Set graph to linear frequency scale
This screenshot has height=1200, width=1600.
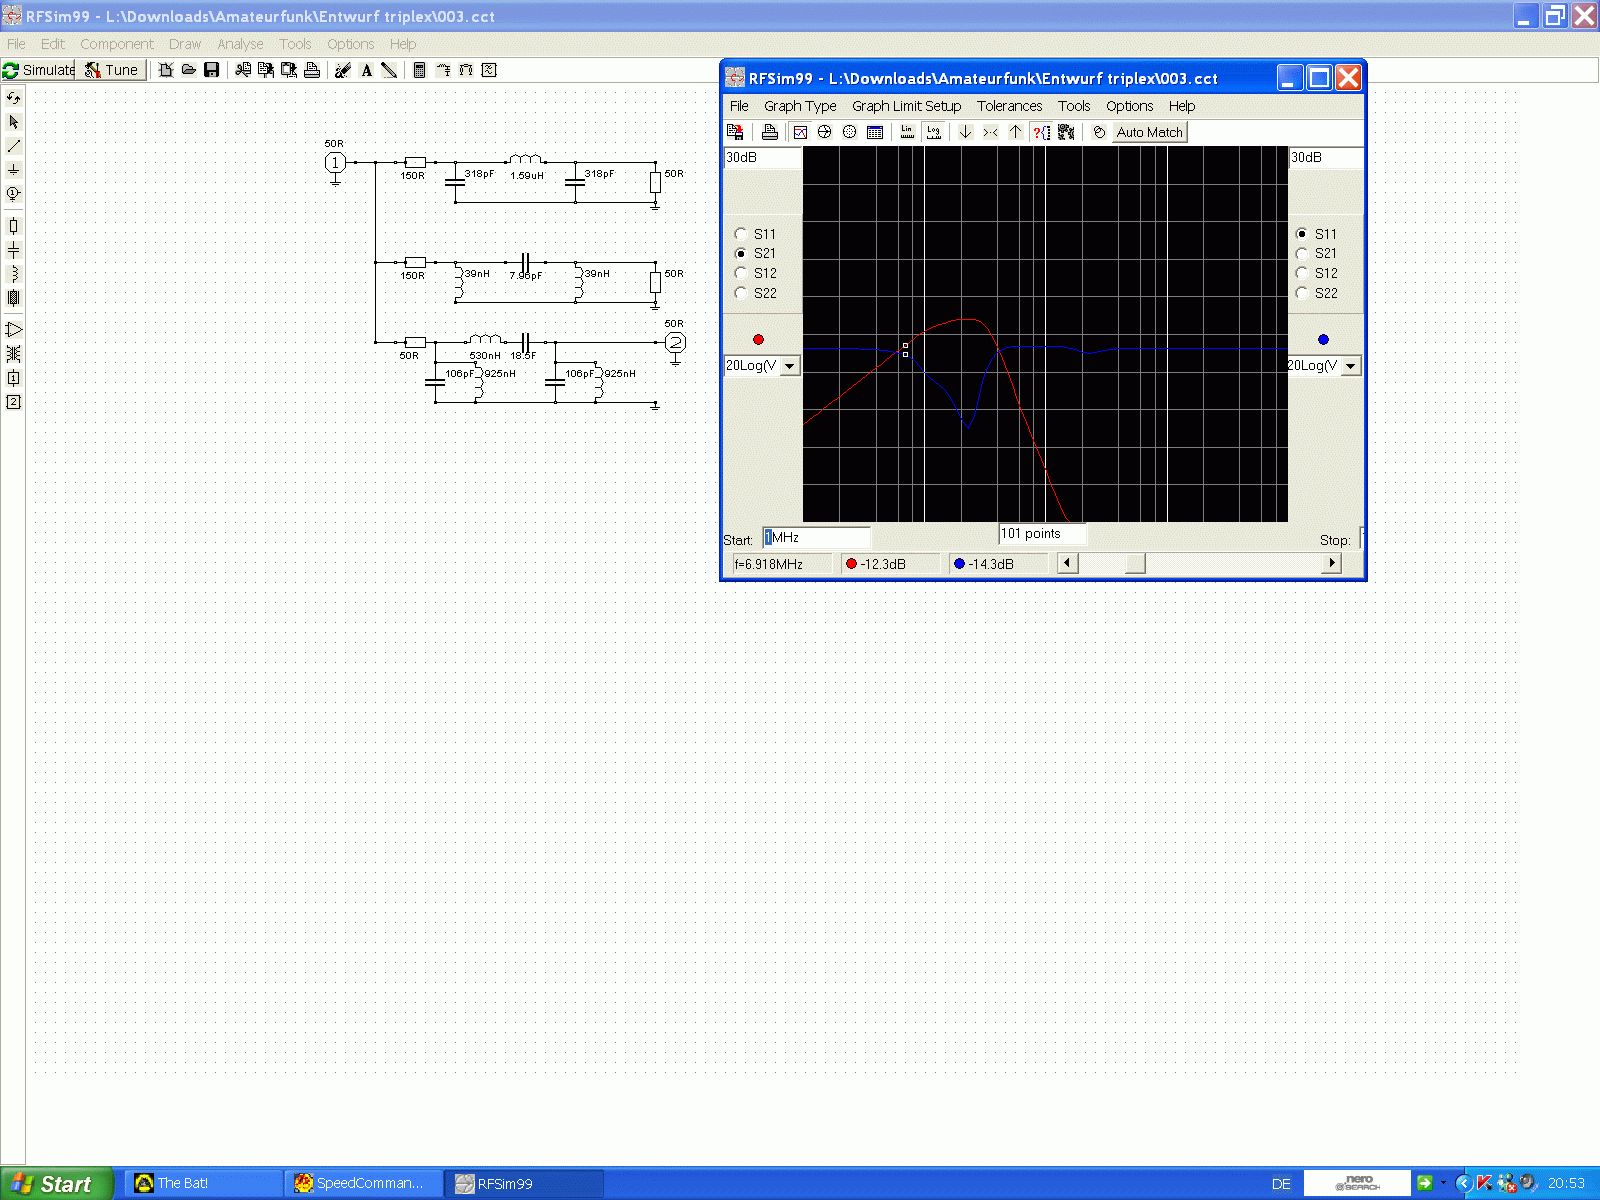907,132
